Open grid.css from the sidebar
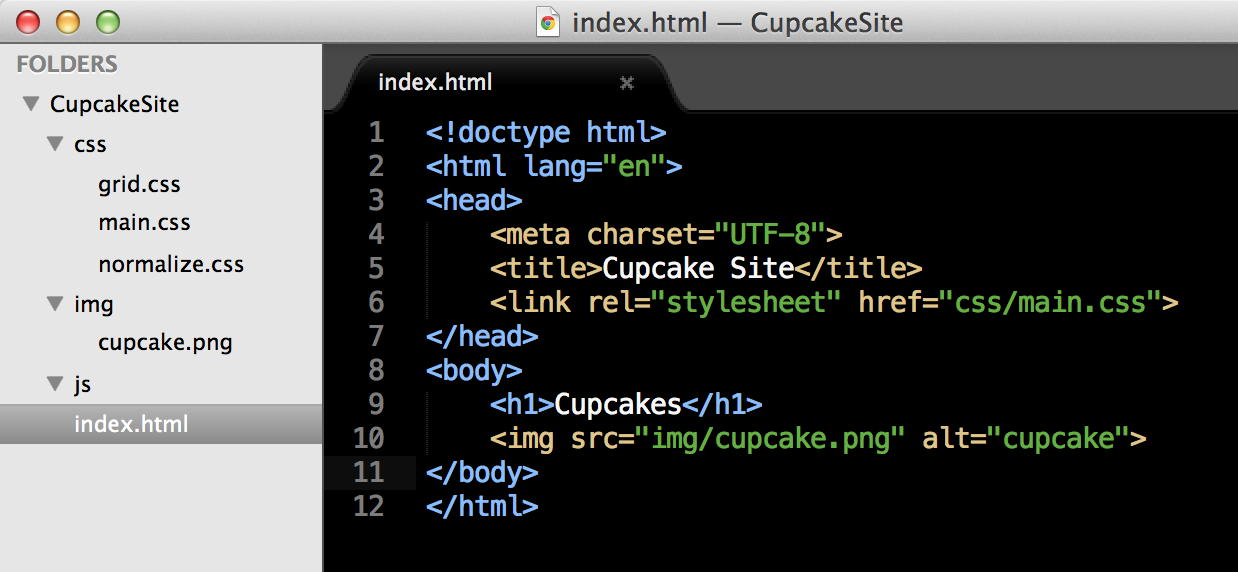This screenshot has width=1238, height=572. (x=139, y=185)
